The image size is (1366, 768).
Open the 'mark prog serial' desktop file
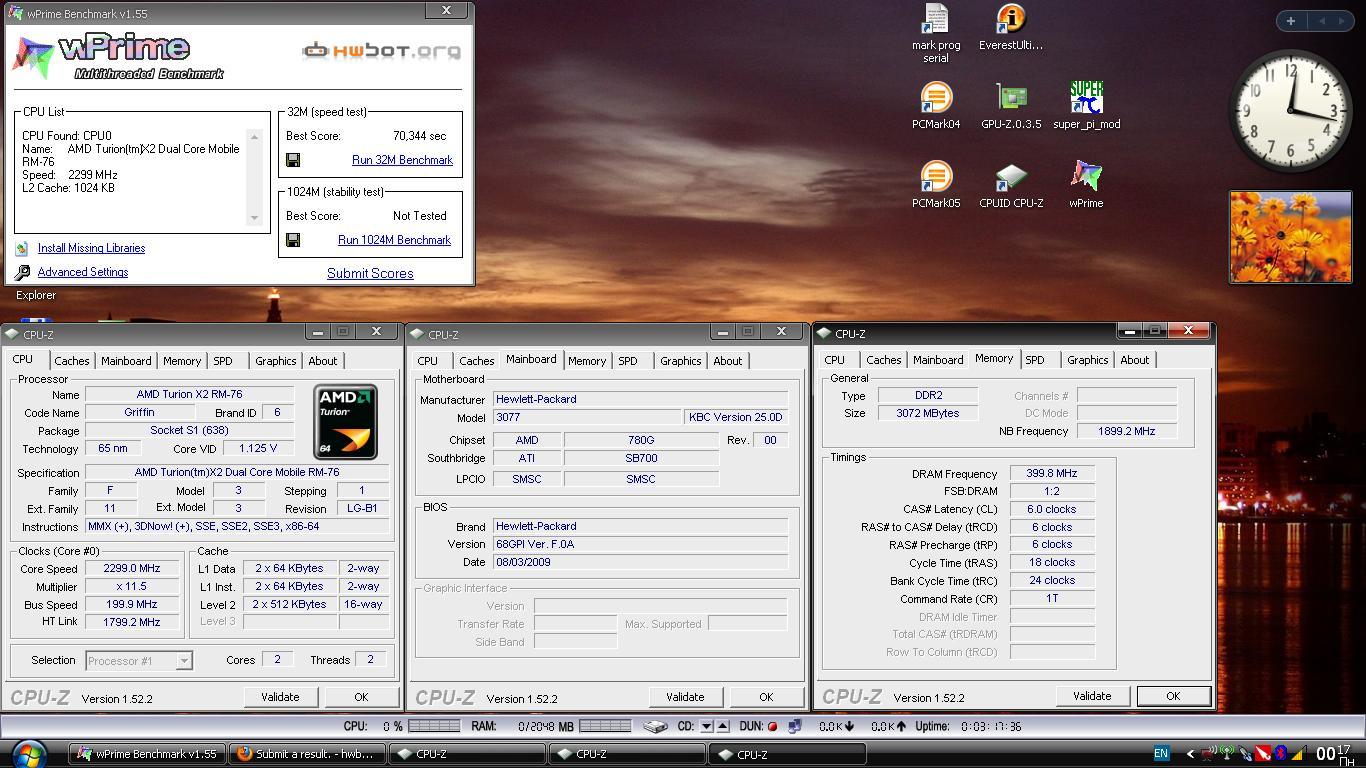936,33
